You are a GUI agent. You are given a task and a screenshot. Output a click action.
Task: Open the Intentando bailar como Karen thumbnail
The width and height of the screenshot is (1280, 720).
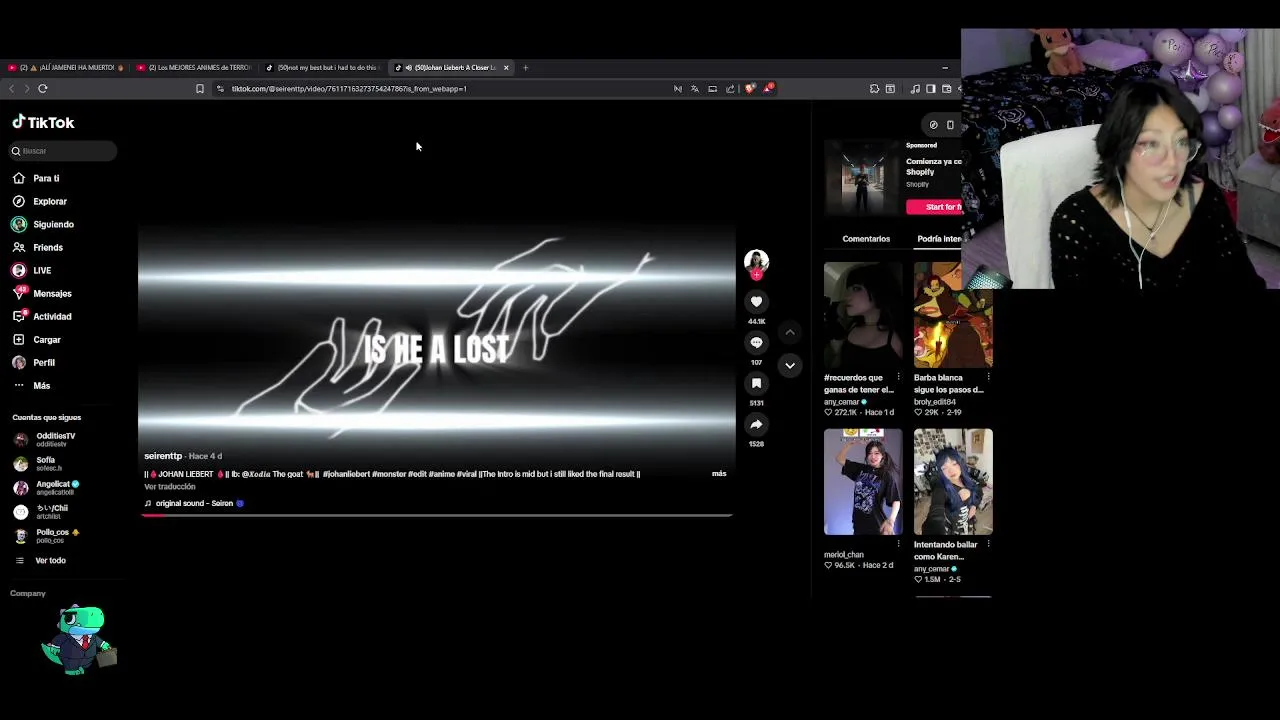[x=952, y=482]
